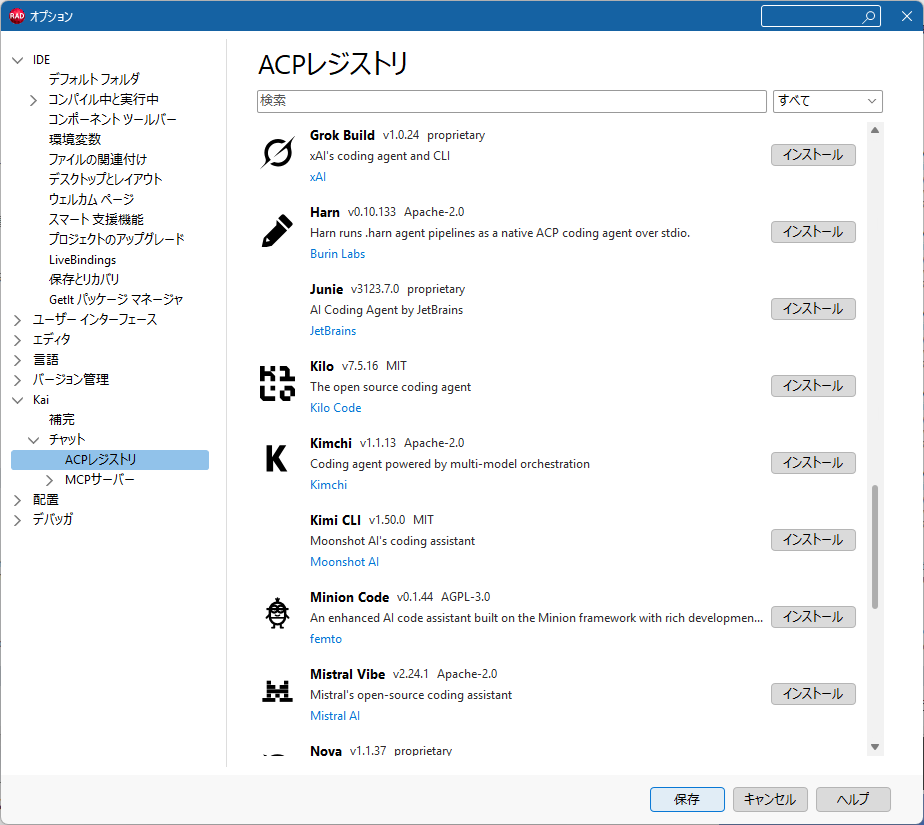The width and height of the screenshot is (924, 825).
Task: Click the scroll up arrow of agent list
Action: click(875, 130)
